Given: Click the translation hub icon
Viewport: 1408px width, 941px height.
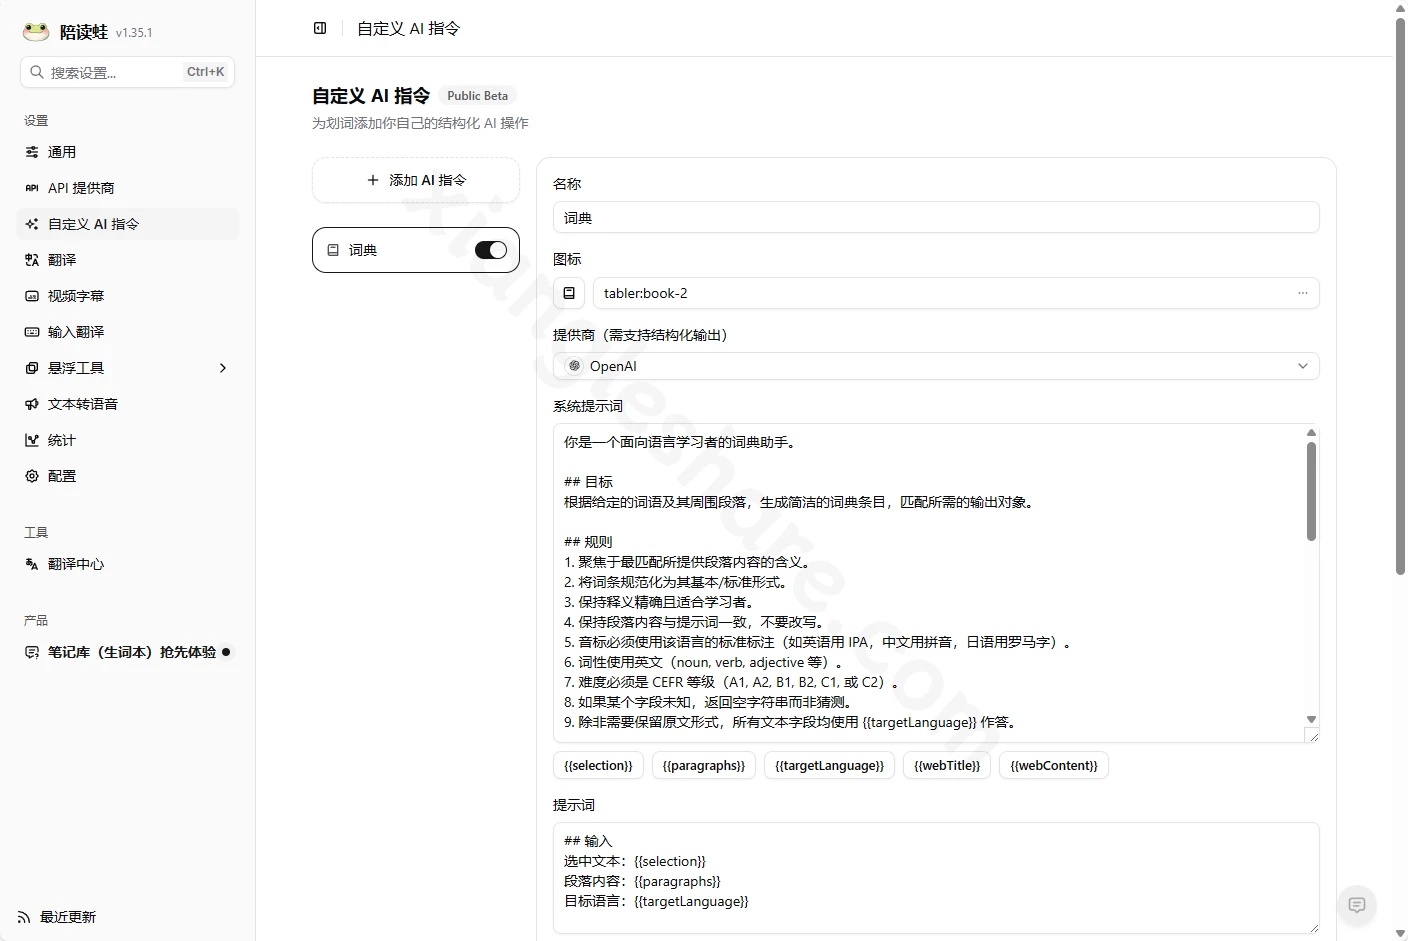Looking at the screenshot, I should pyautogui.click(x=32, y=564).
